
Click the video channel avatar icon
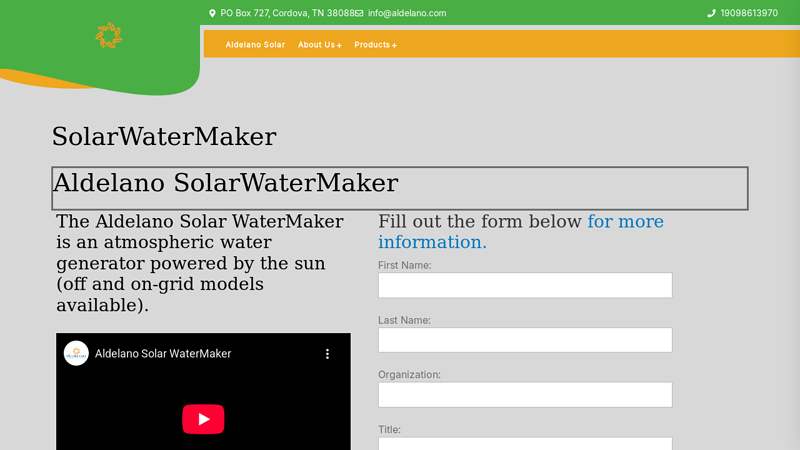[x=76, y=353]
